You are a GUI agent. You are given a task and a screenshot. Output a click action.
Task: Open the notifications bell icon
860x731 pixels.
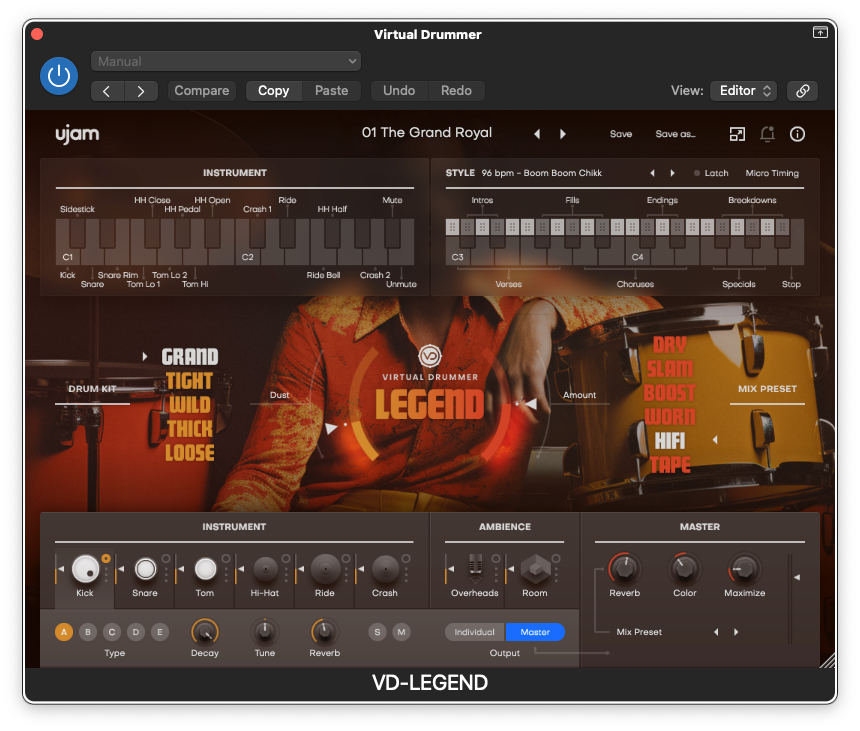tap(767, 134)
